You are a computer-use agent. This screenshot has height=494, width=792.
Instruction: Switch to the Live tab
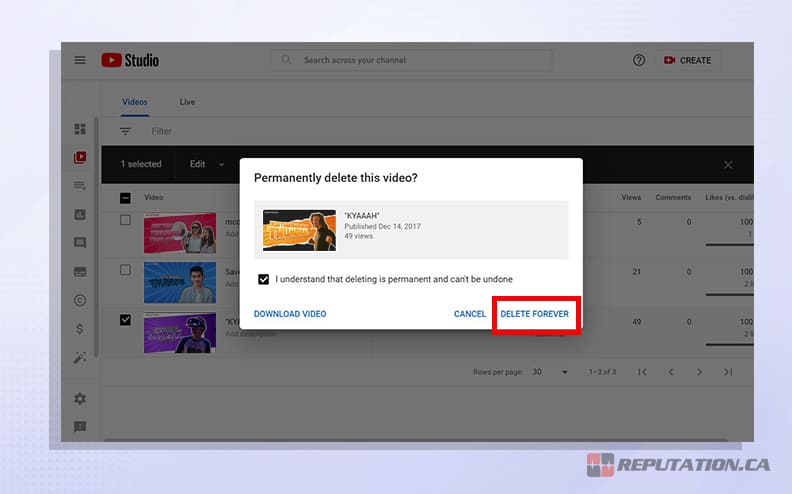(x=187, y=102)
